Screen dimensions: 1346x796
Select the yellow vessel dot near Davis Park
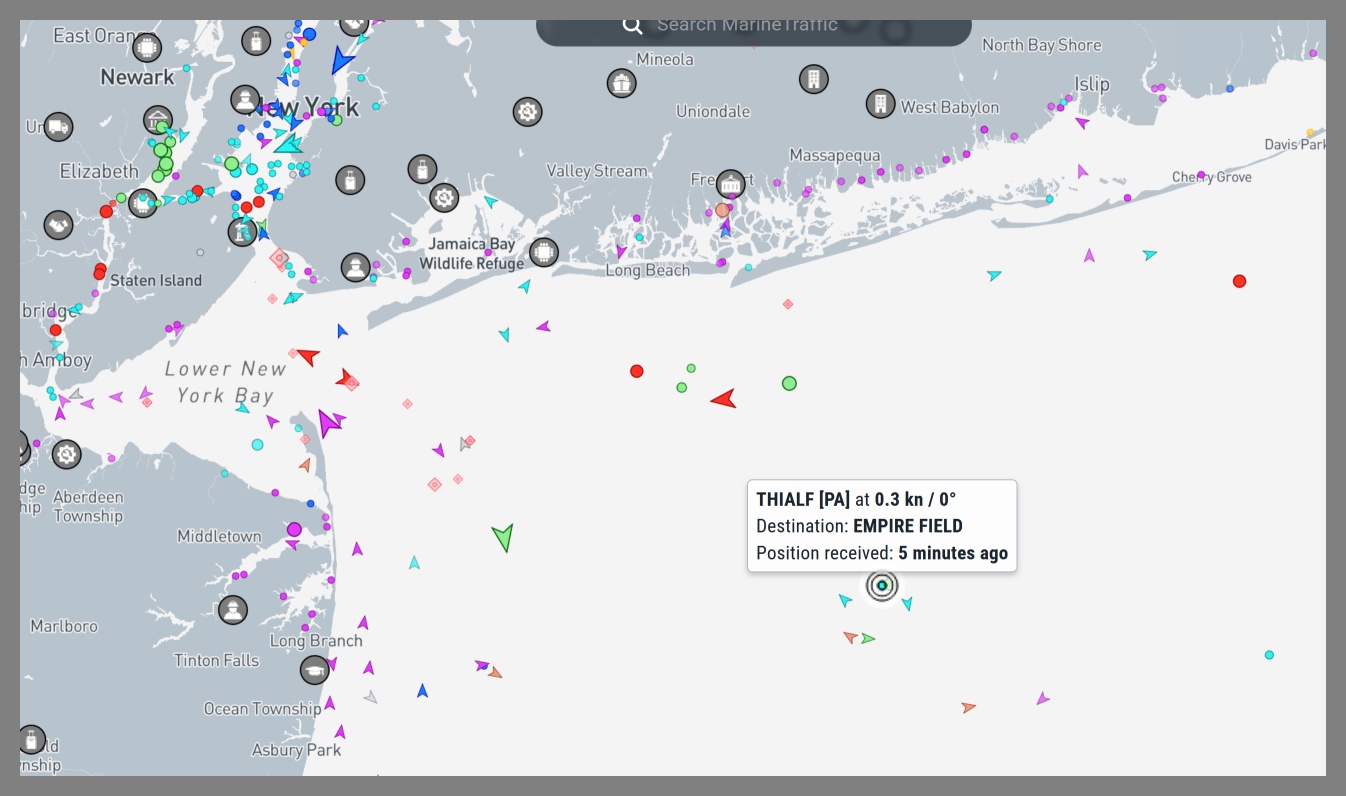(1310, 132)
